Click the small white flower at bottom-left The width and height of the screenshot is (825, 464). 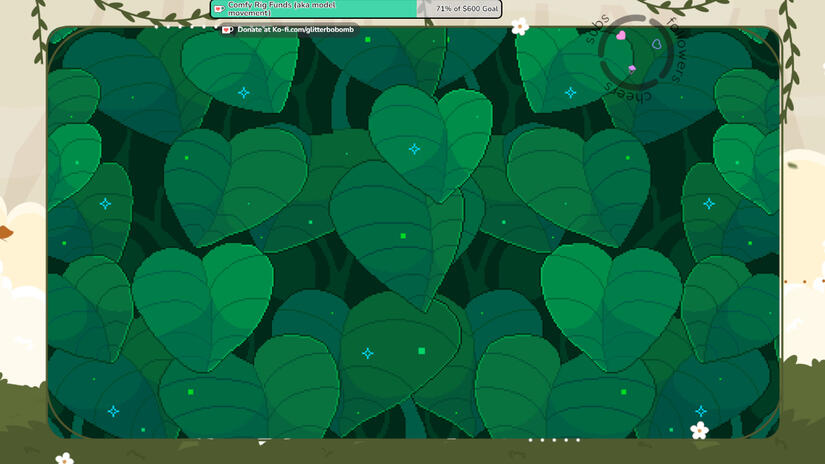pyautogui.click(x=64, y=459)
